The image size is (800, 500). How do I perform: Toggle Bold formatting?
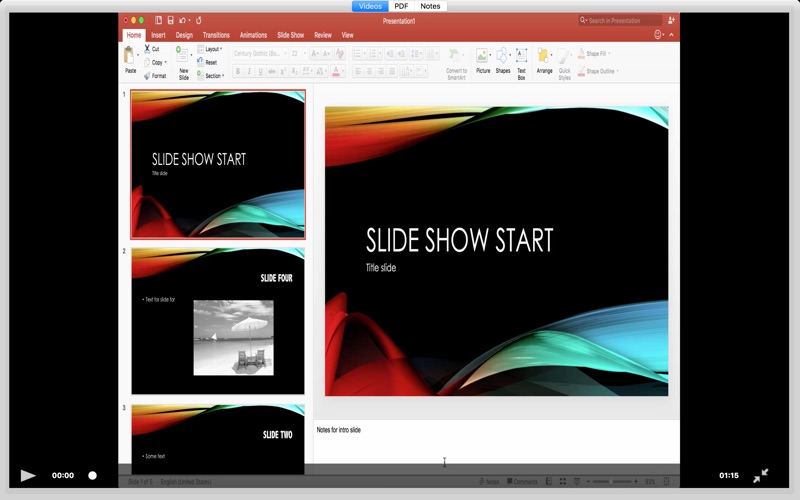(238, 71)
